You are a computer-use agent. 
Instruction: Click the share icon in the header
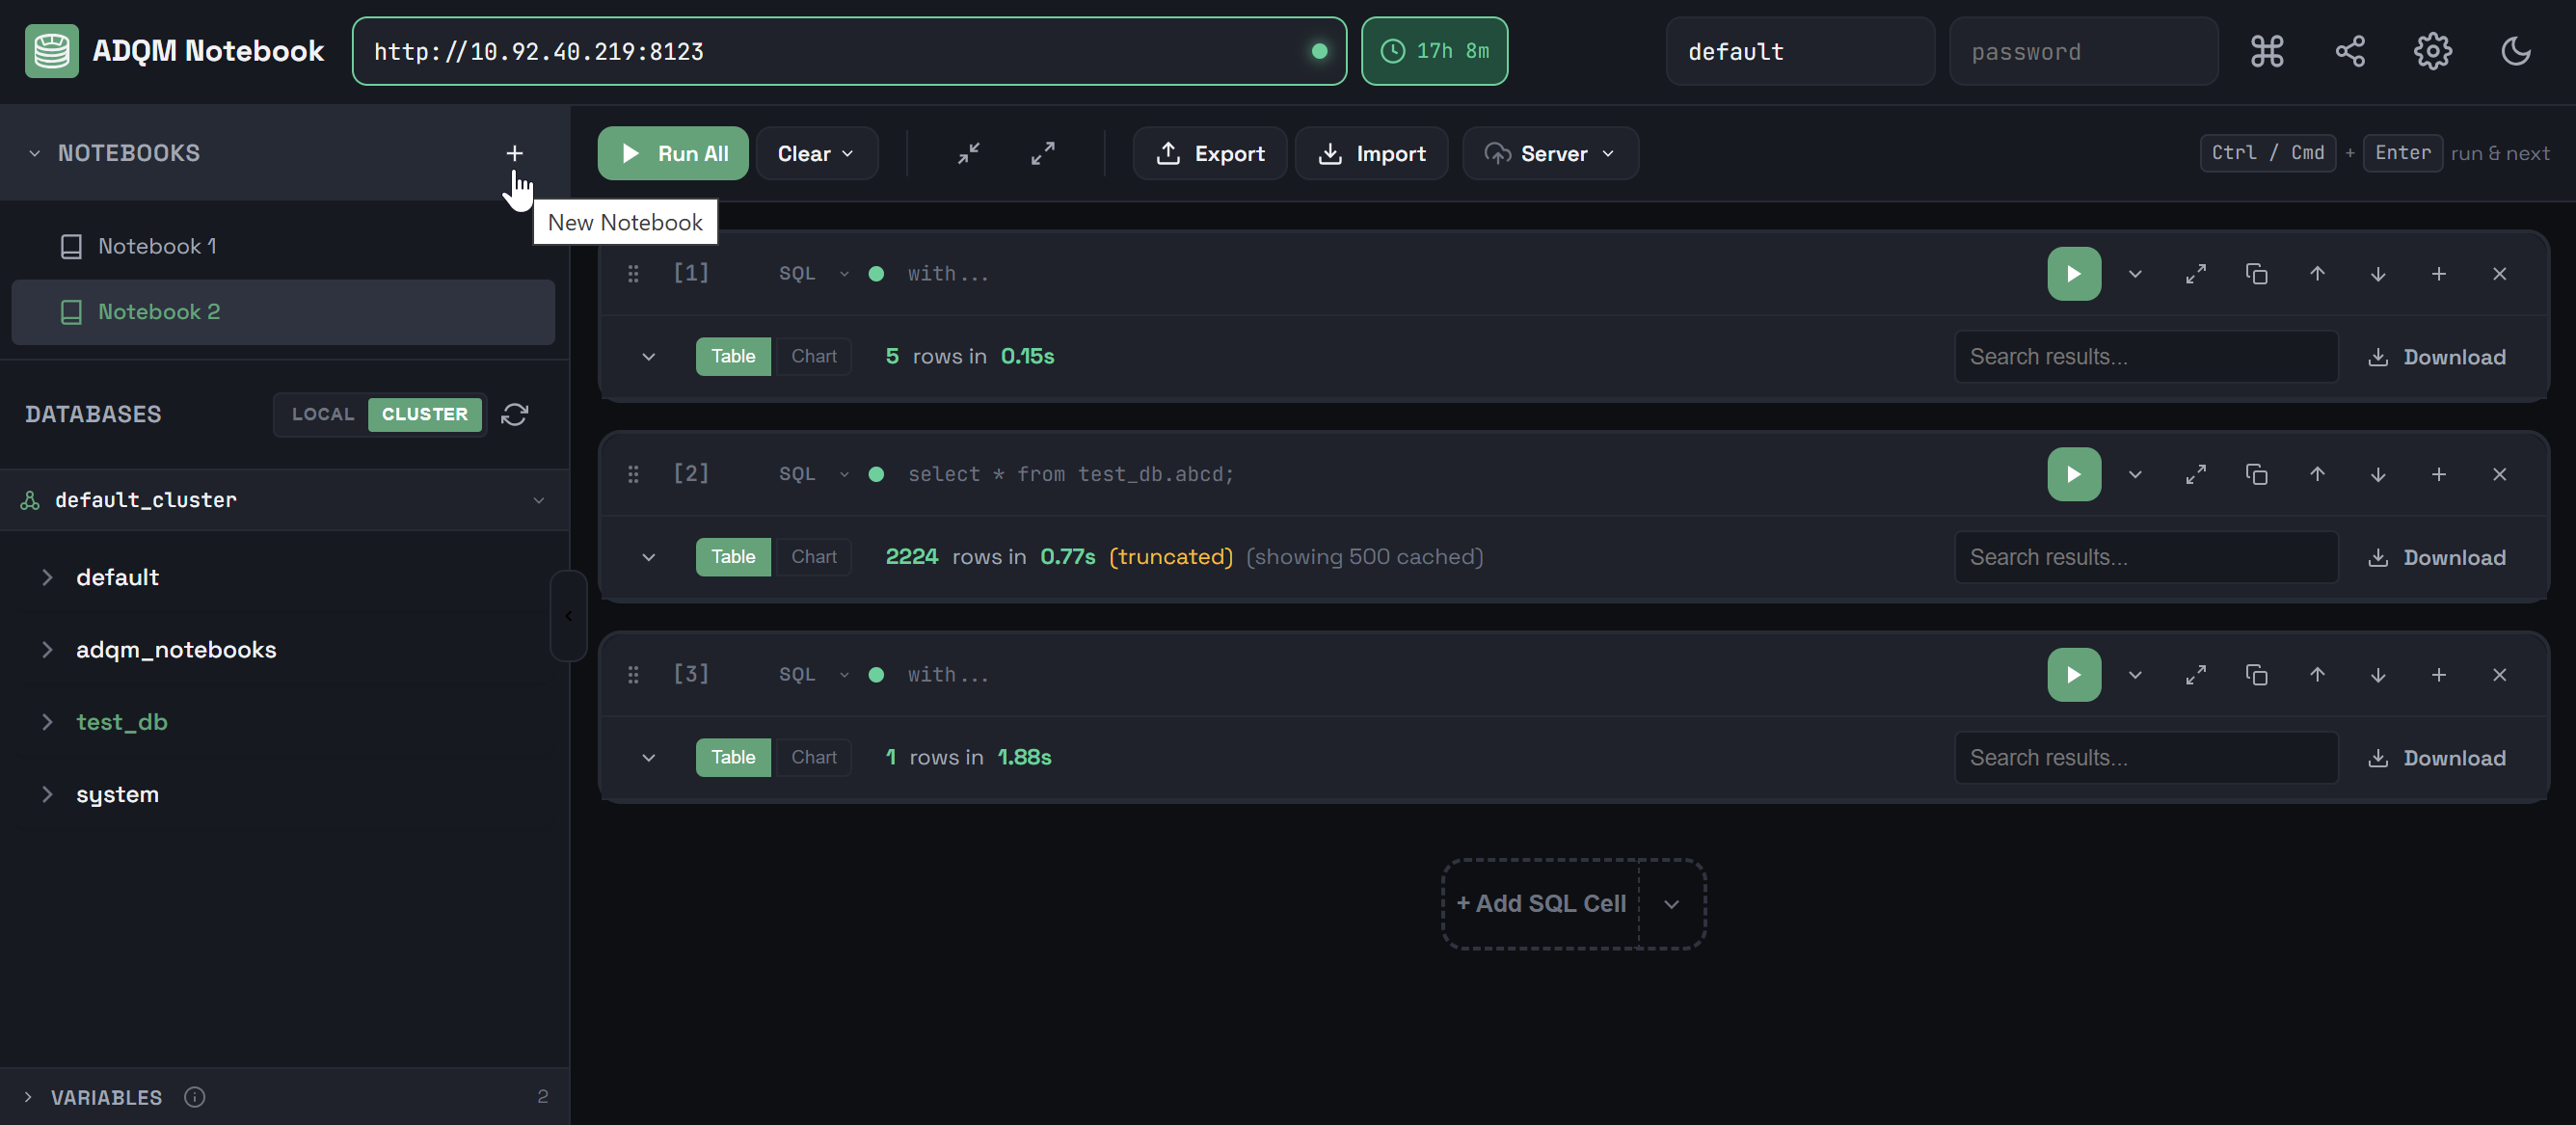pos(2349,51)
